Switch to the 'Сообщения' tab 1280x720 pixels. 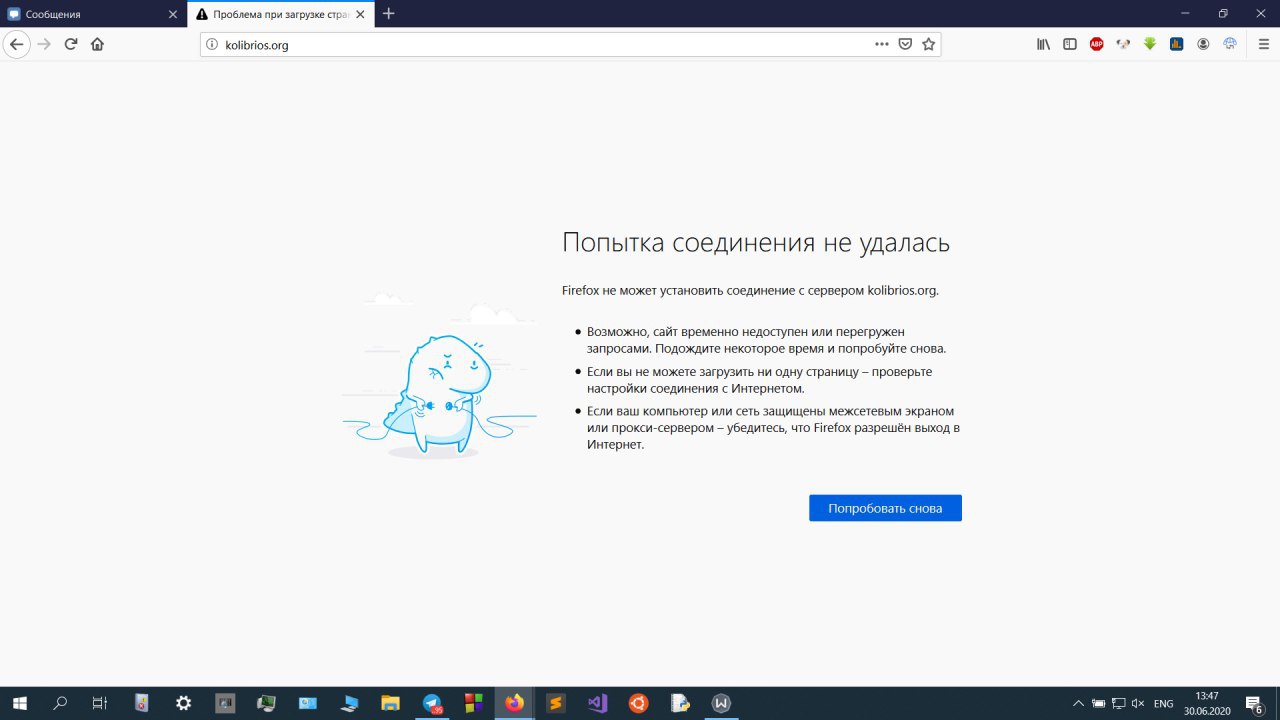coord(93,15)
